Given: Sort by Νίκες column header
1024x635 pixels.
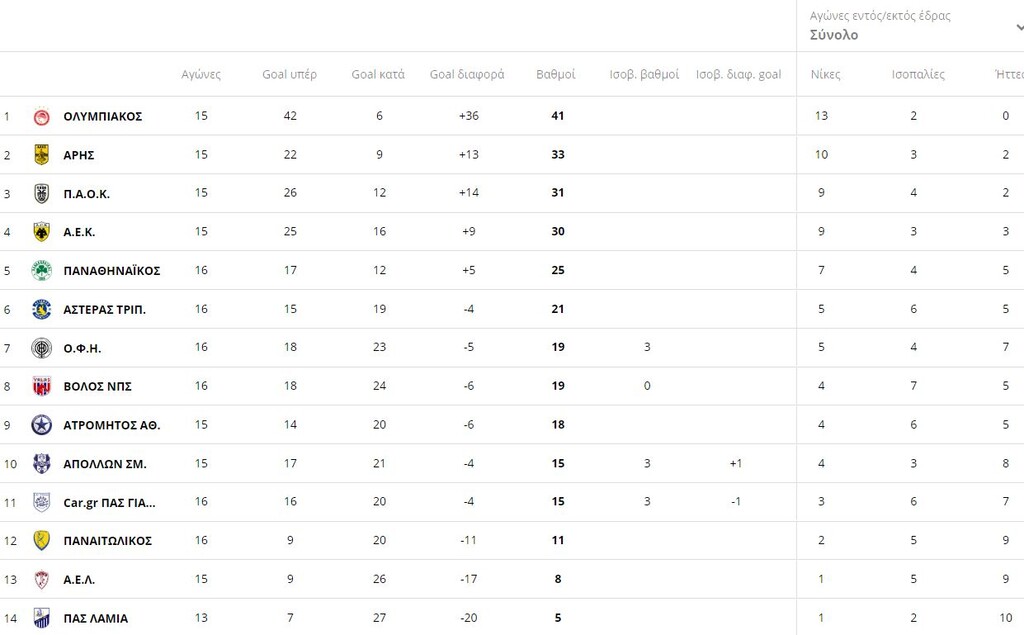Looking at the screenshot, I should 825,74.
